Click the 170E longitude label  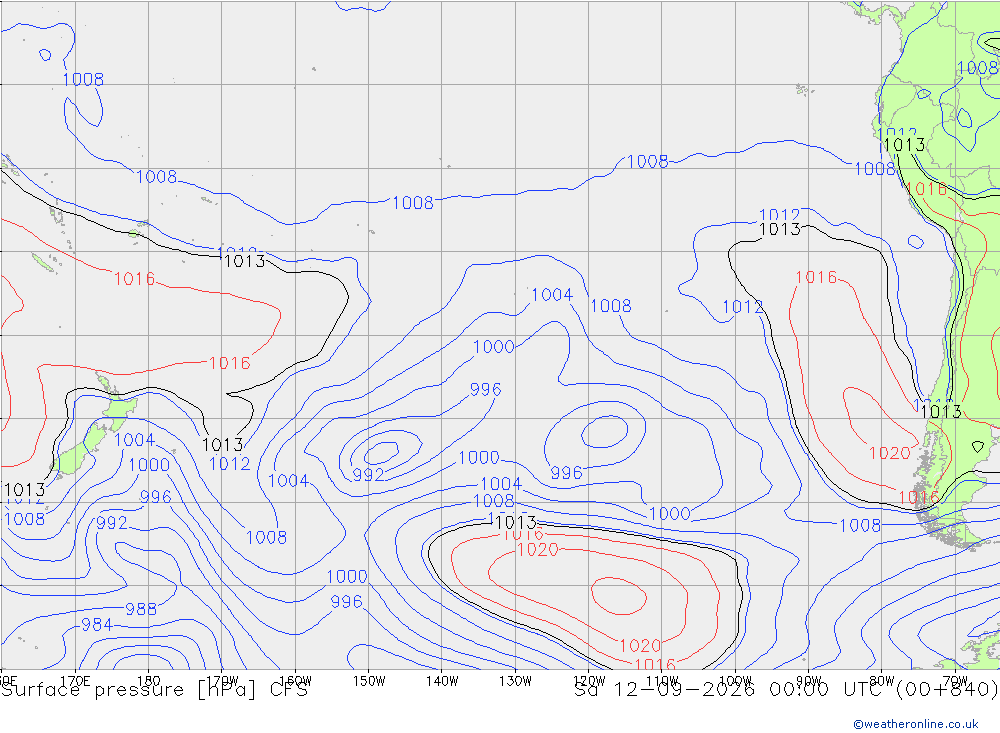75,681
